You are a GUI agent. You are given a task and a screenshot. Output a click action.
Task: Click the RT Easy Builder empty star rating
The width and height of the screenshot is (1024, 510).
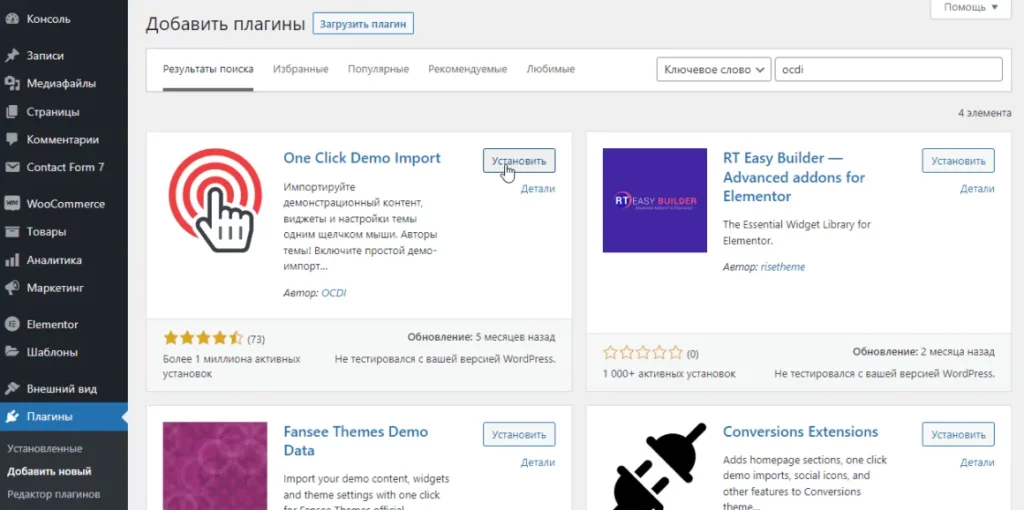click(643, 353)
